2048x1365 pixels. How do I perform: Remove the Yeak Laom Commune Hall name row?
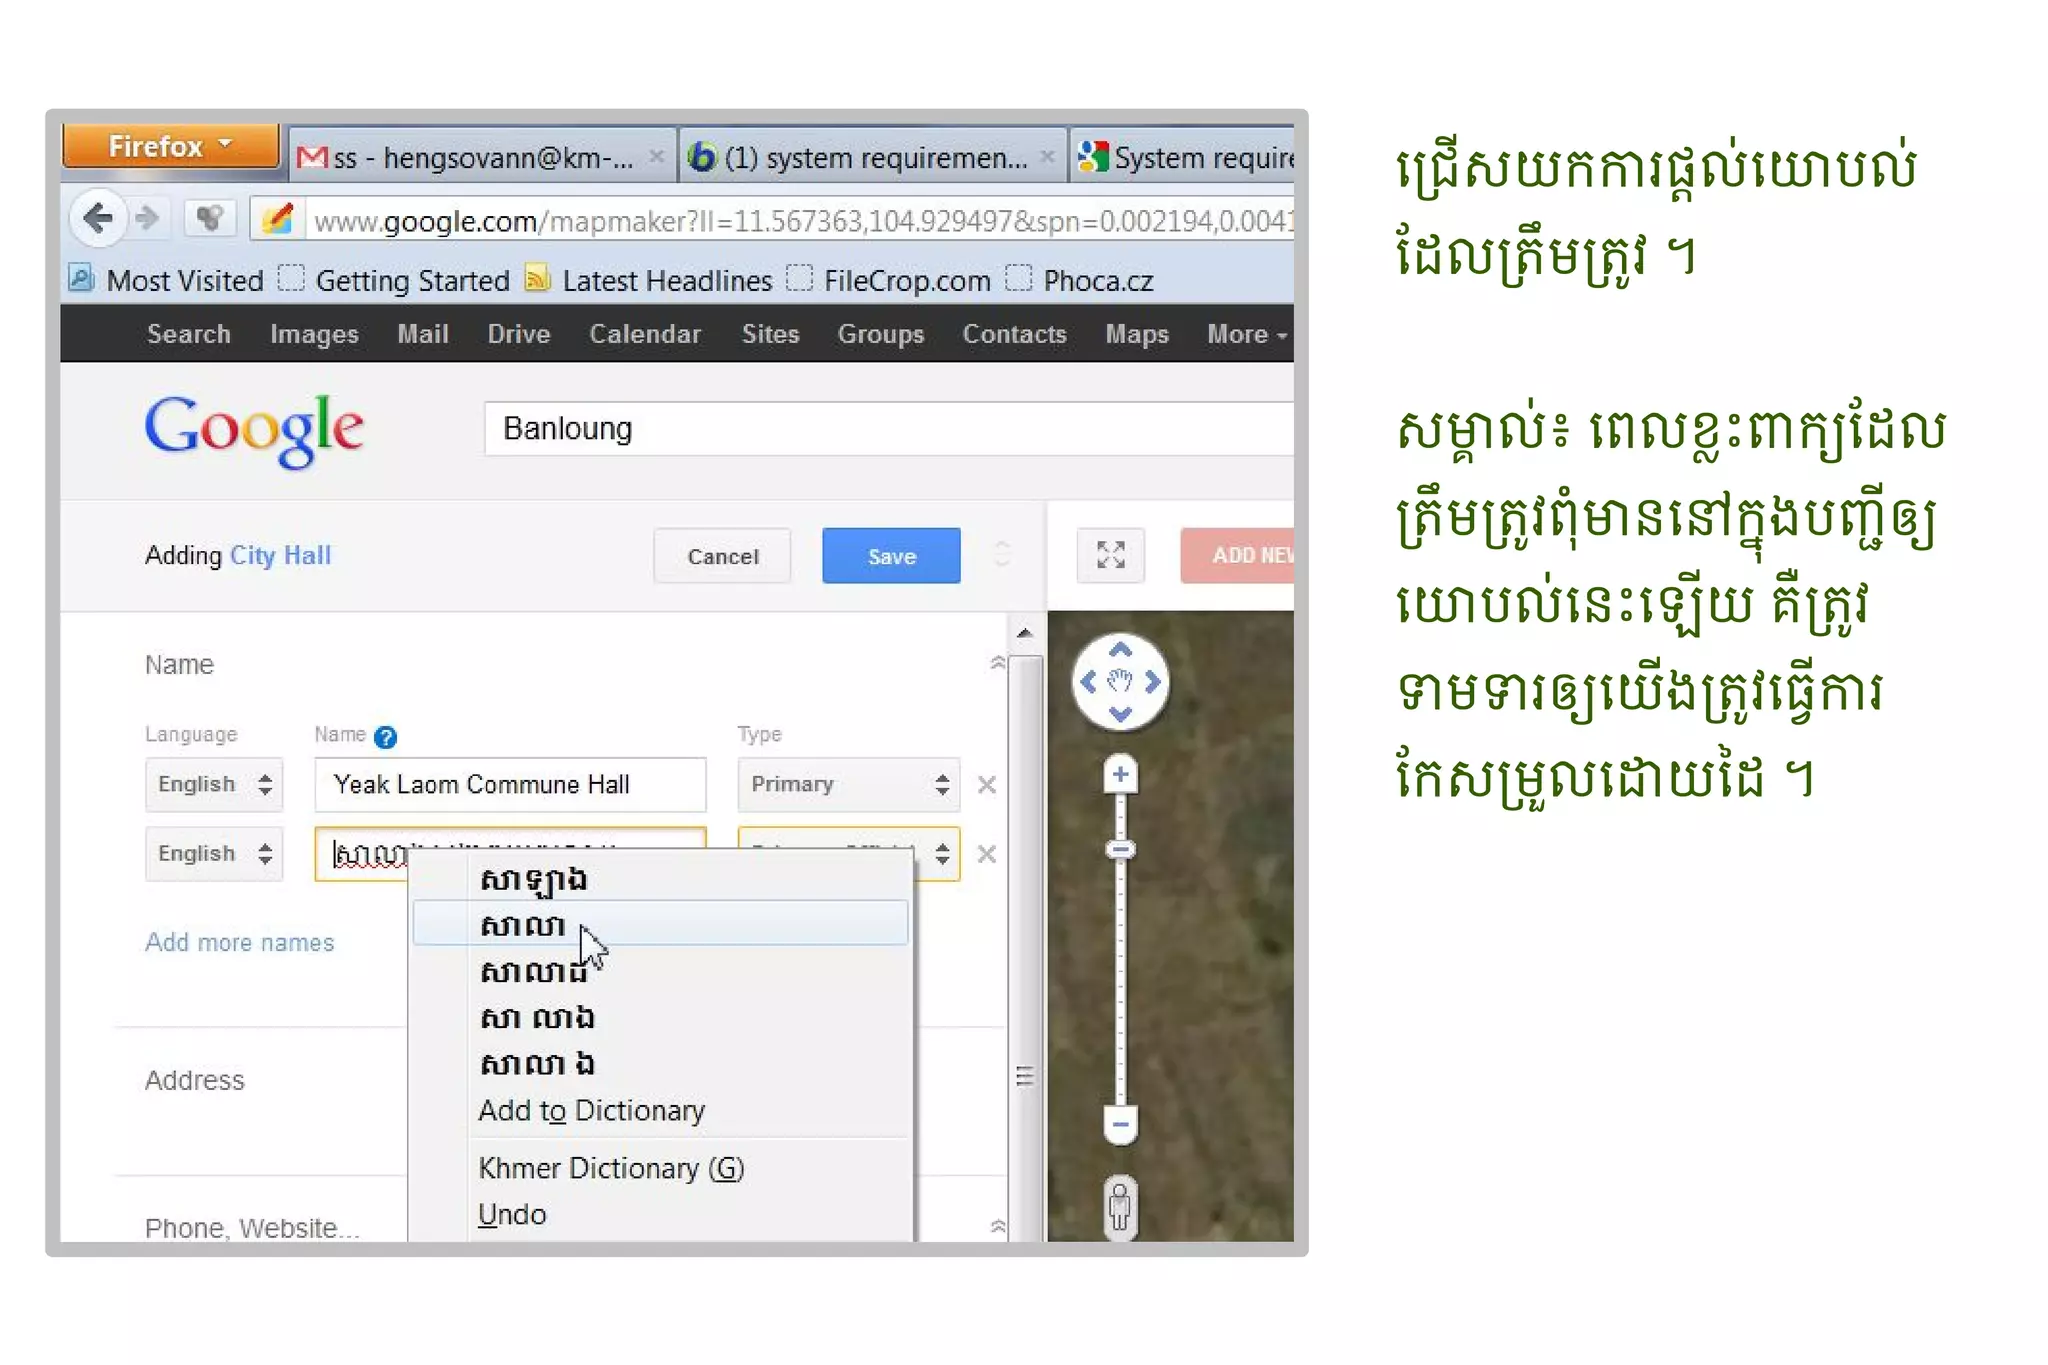click(987, 785)
